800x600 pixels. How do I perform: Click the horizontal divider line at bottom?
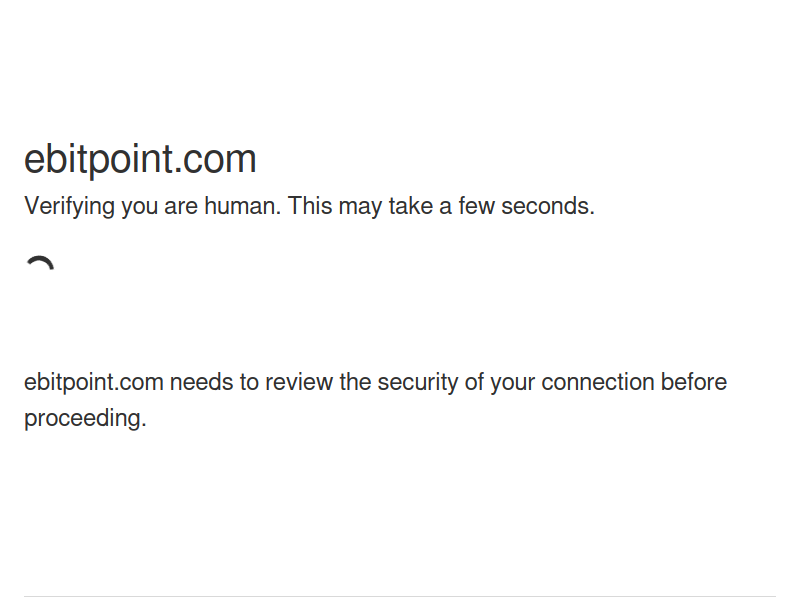[x=400, y=596]
